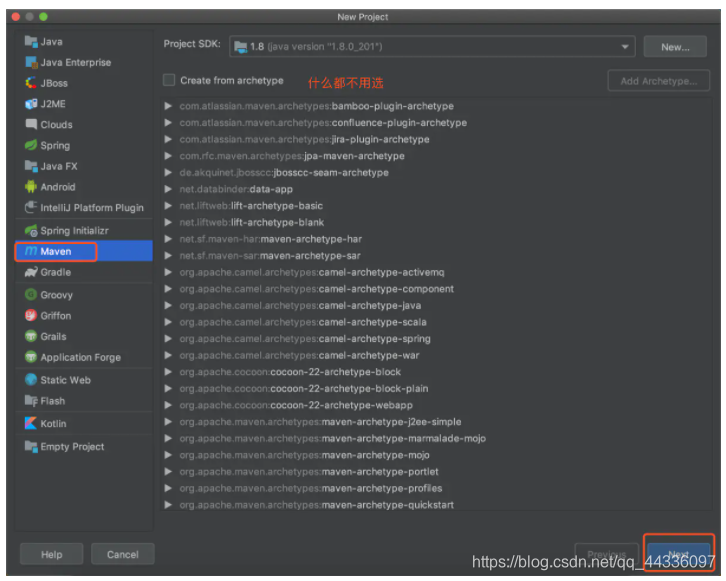Click the Help button
The image size is (726, 581).
(51, 554)
